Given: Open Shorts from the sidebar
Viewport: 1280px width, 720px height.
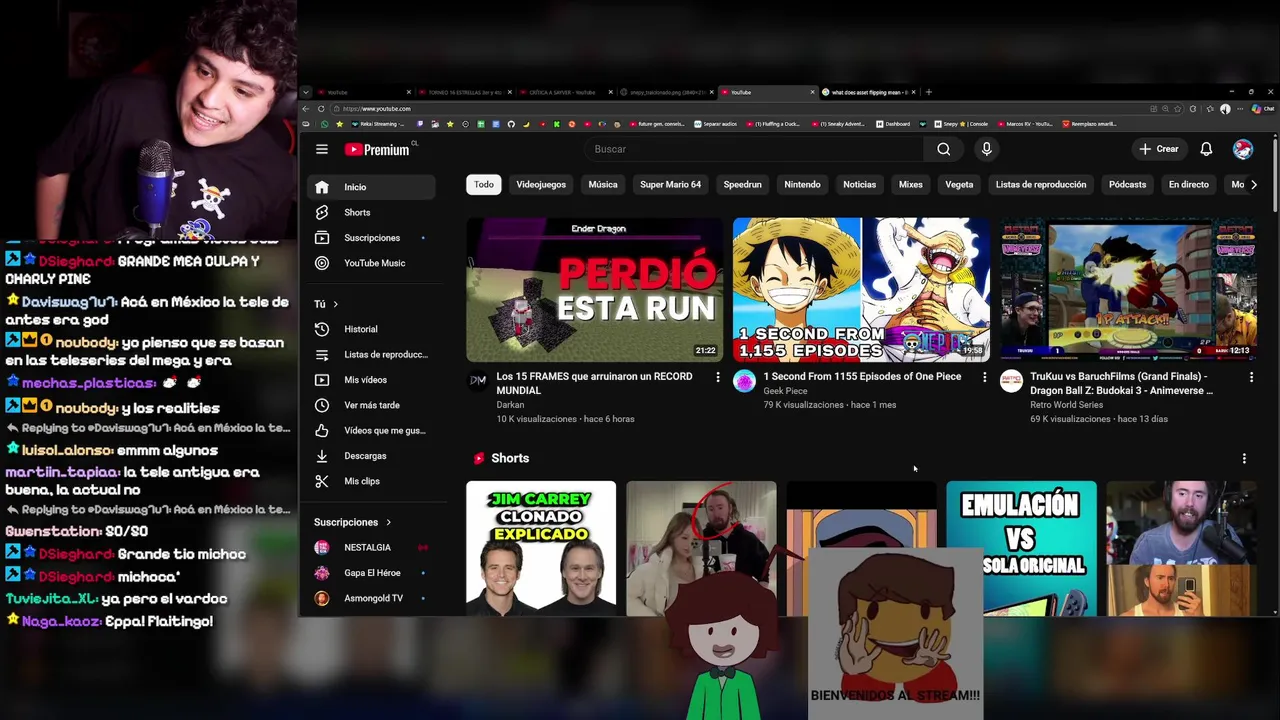Looking at the screenshot, I should (x=372, y=212).
